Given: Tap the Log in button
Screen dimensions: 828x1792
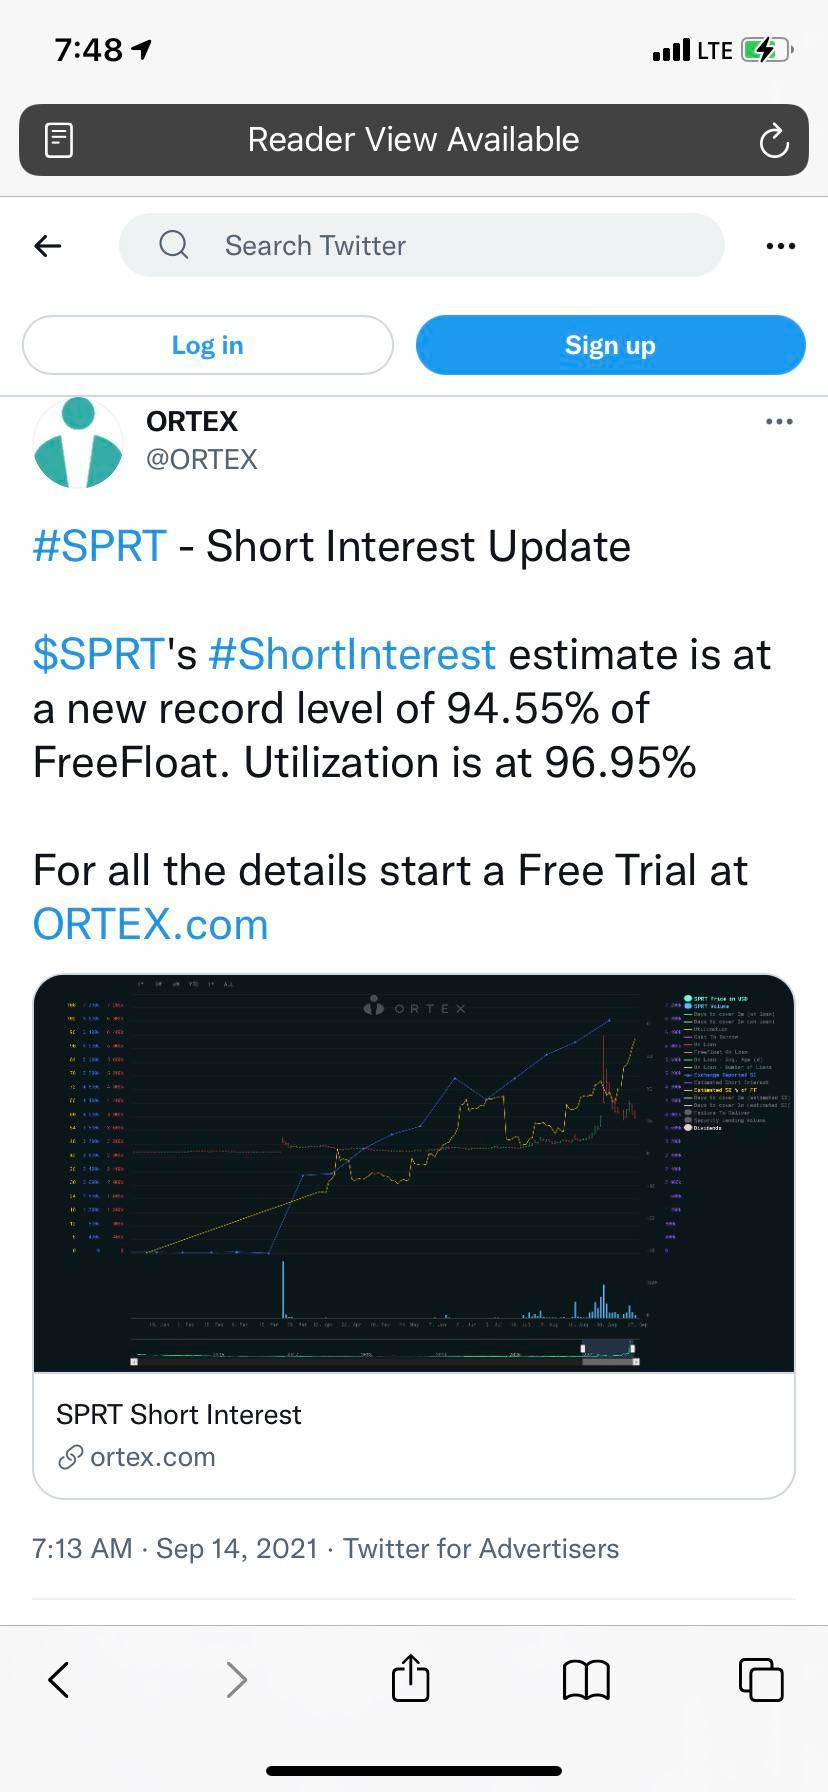Looking at the screenshot, I should pos(207,344).
